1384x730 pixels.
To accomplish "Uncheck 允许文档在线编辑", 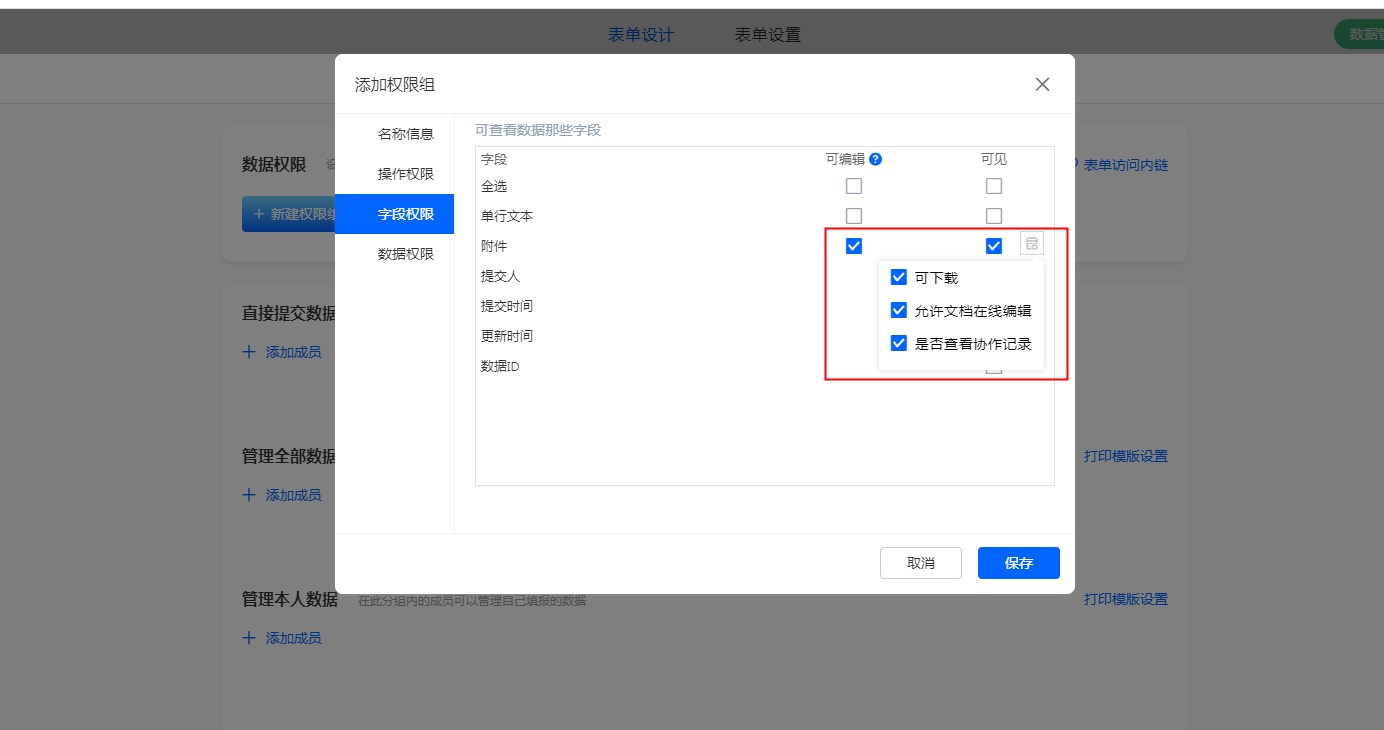I will (x=899, y=311).
